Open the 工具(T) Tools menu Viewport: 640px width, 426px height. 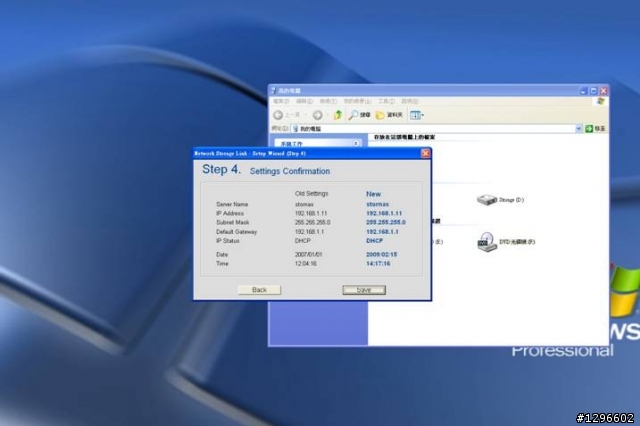coord(386,101)
